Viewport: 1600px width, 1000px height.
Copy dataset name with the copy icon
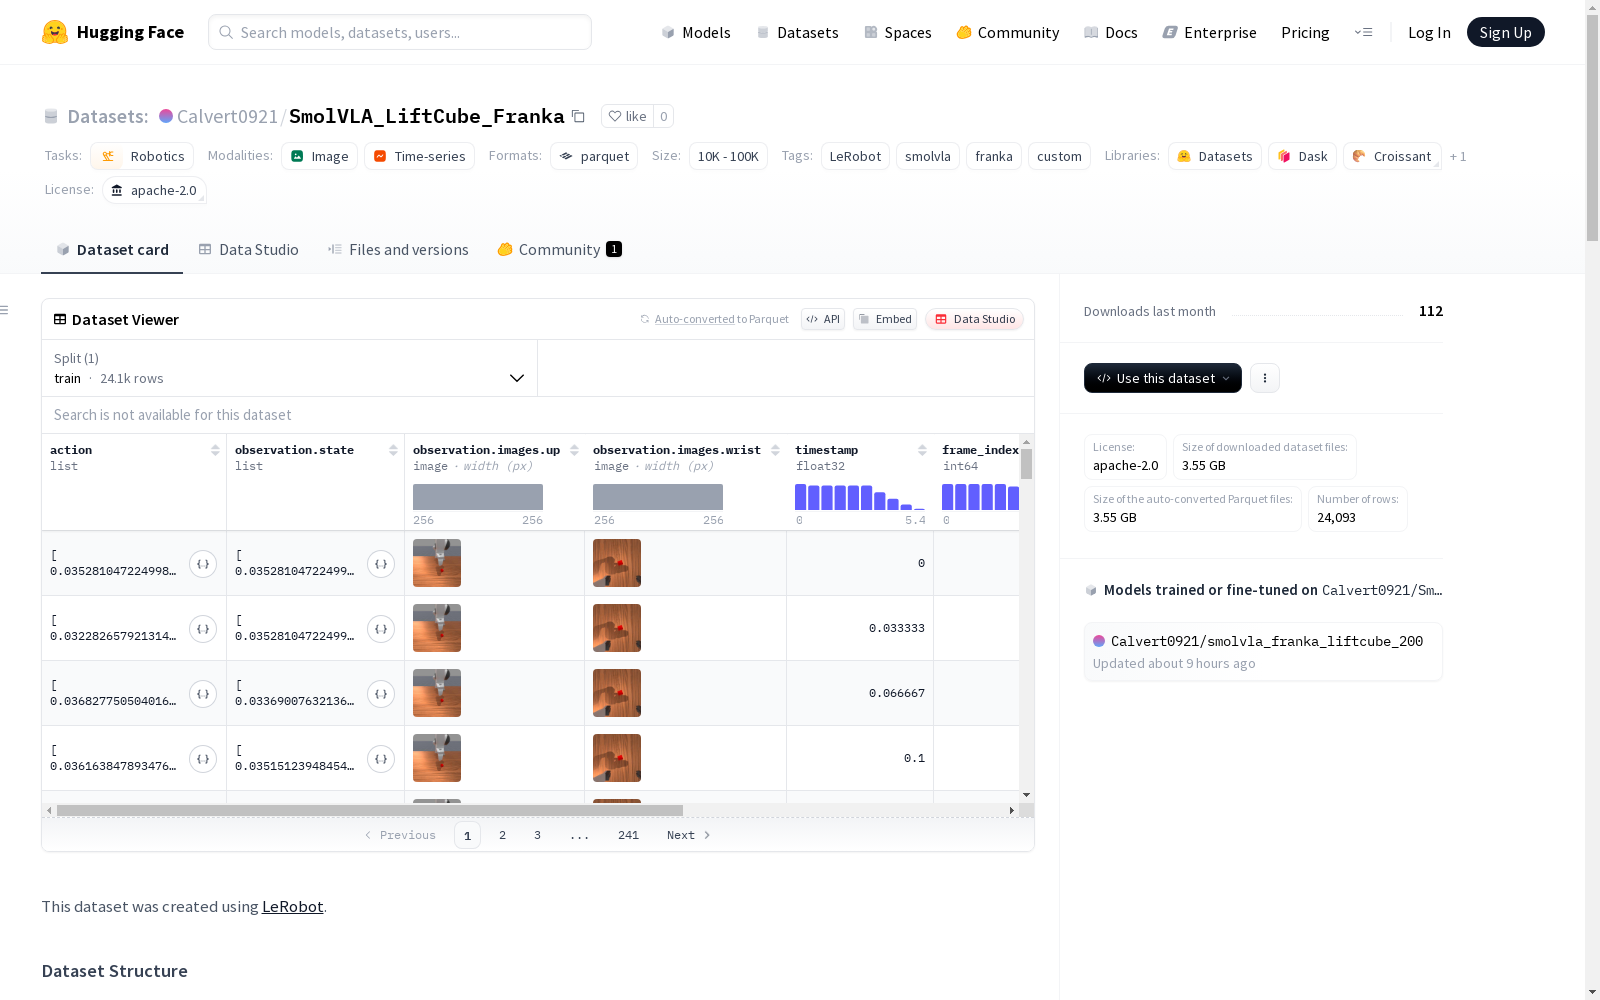[x=578, y=116]
